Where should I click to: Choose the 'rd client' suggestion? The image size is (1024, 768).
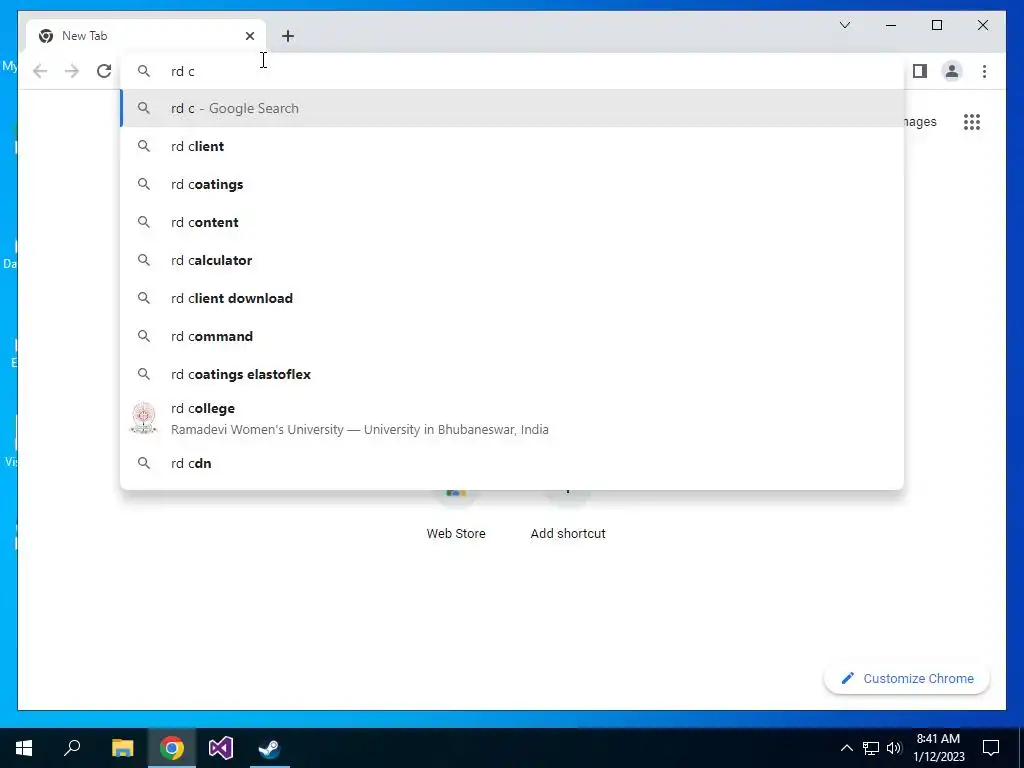[x=512, y=146]
